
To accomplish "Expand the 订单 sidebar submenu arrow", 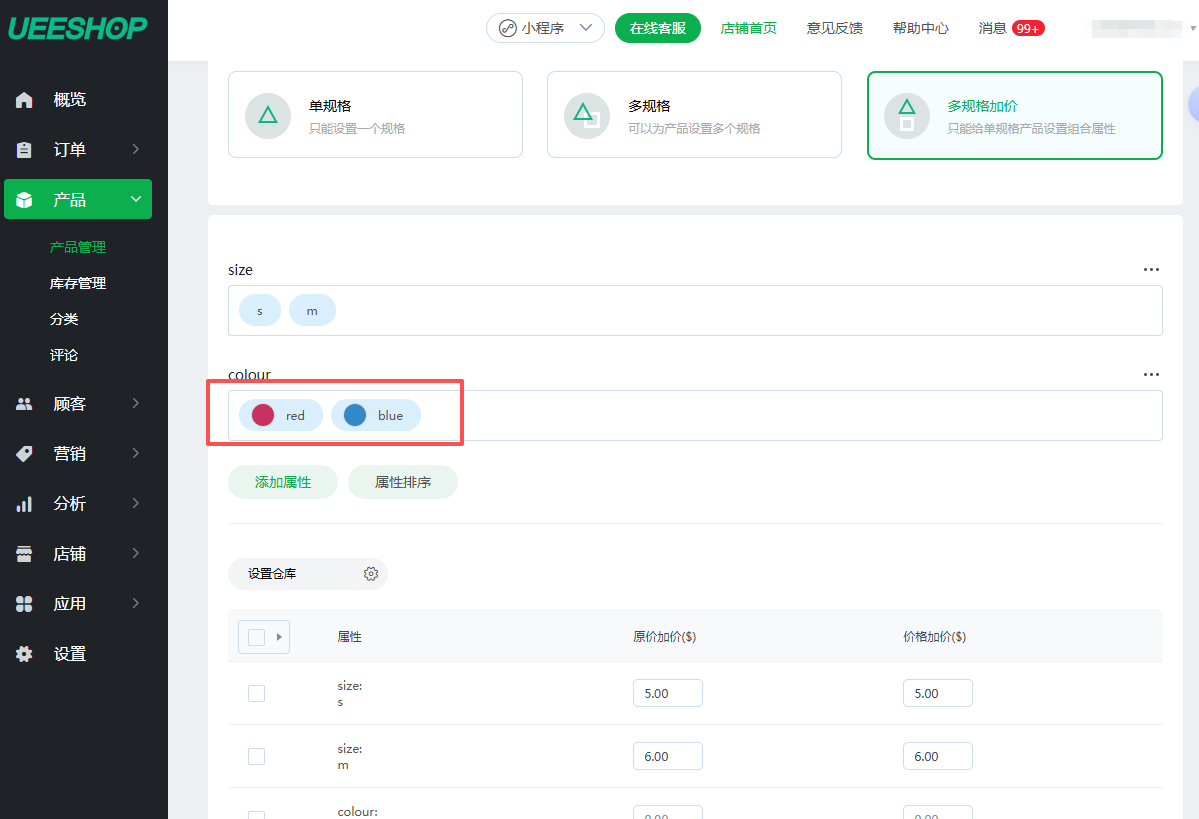I will pyautogui.click(x=135, y=150).
